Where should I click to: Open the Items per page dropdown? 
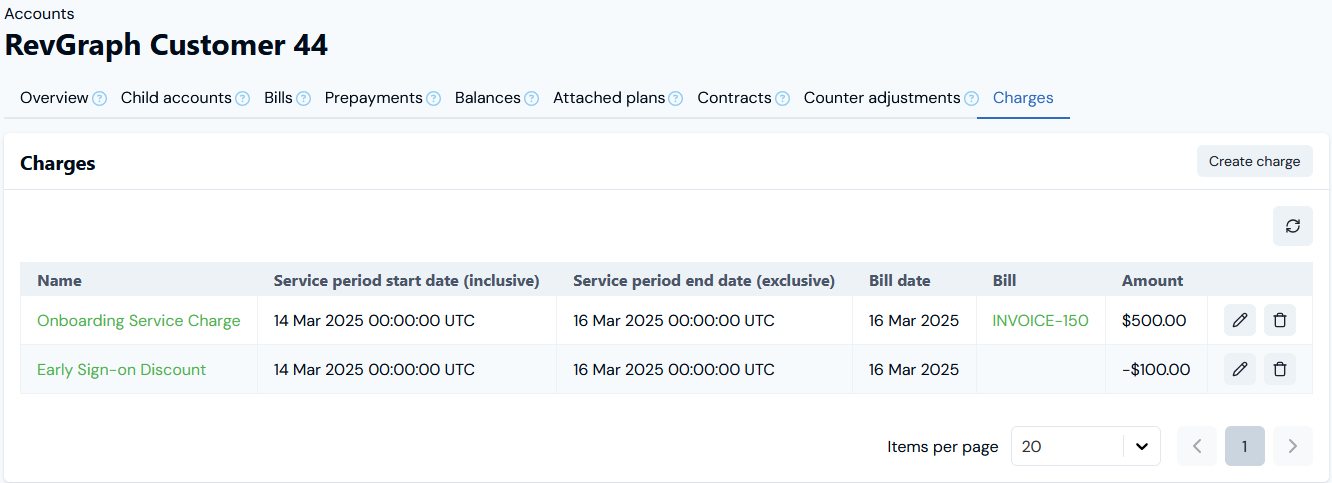point(1085,446)
